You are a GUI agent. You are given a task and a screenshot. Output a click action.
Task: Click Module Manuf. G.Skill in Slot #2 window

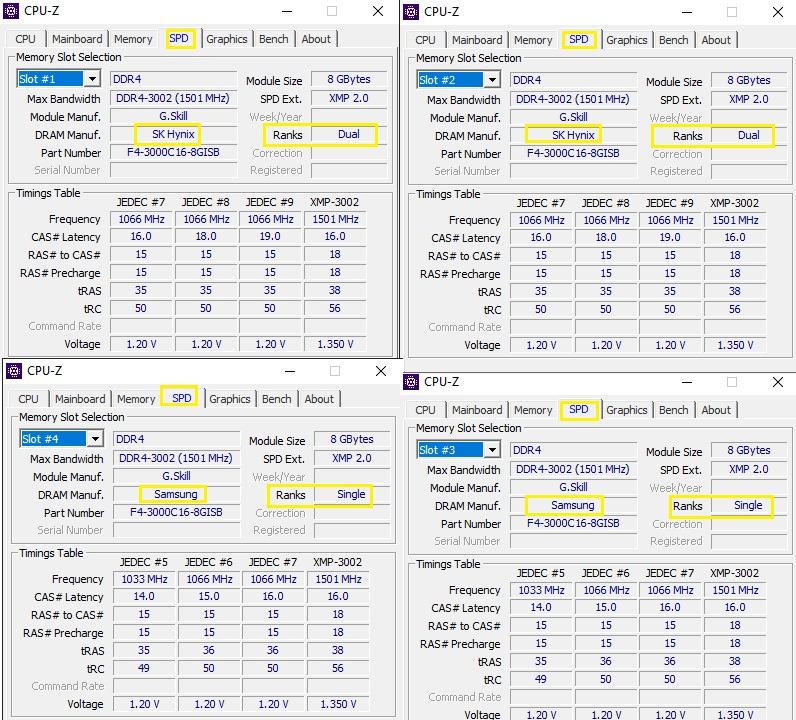pyautogui.click(x=573, y=118)
